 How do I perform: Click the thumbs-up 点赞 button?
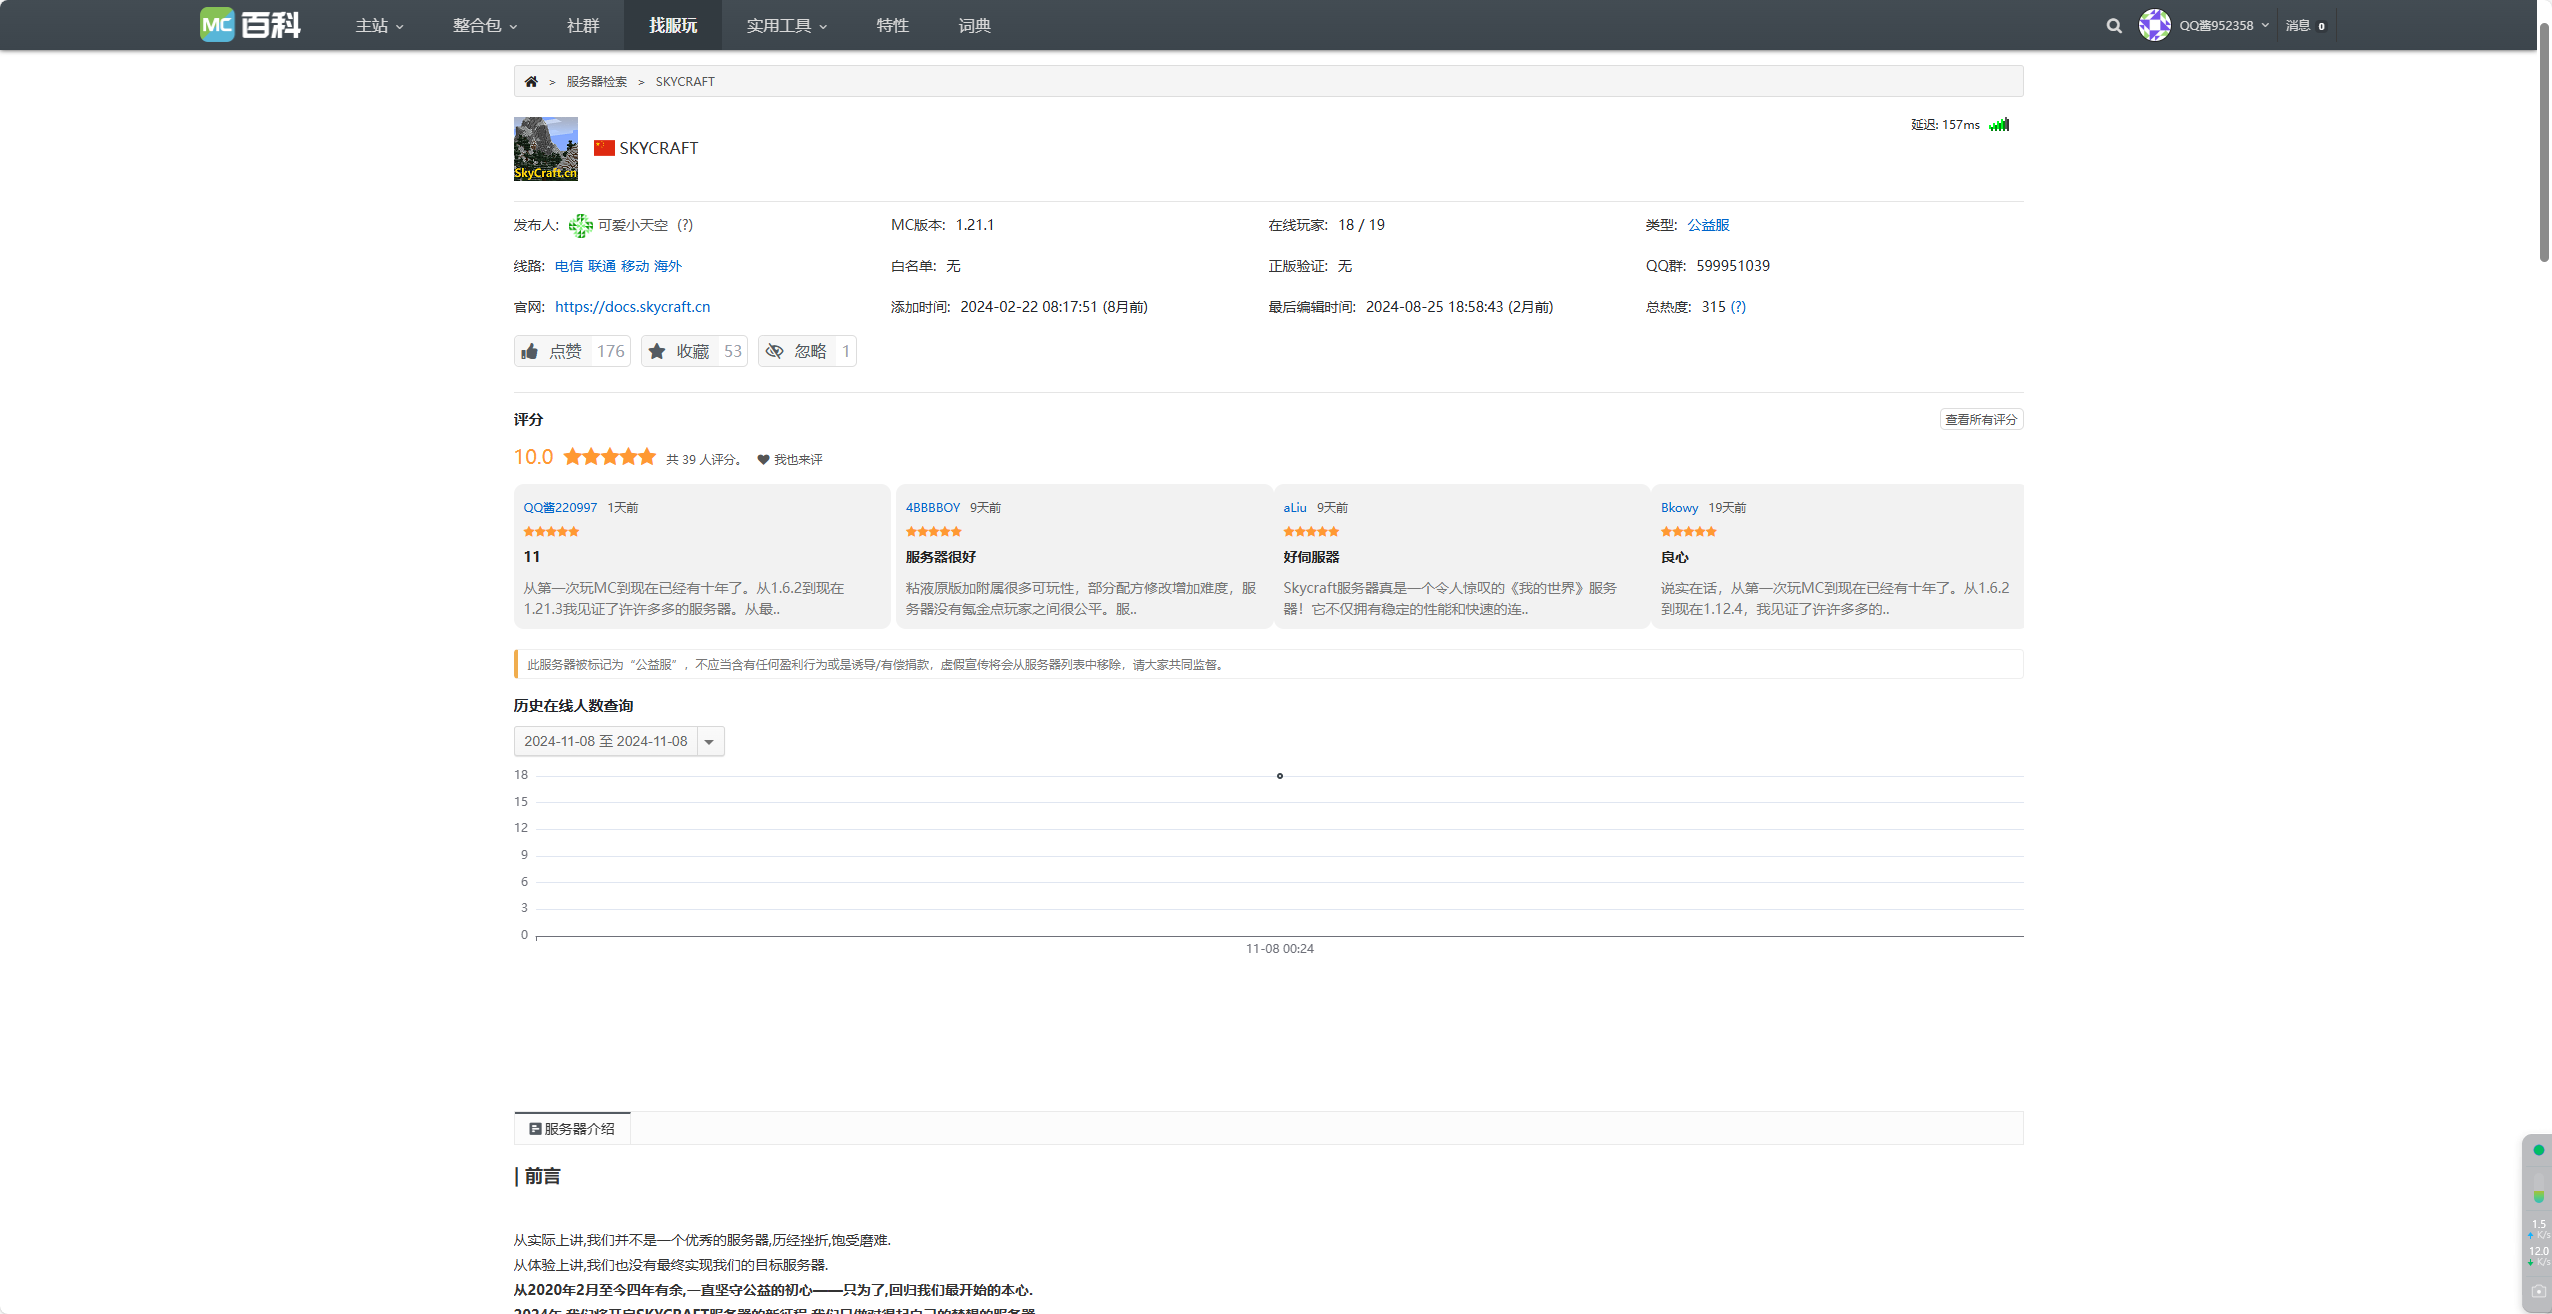click(x=572, y=351)
